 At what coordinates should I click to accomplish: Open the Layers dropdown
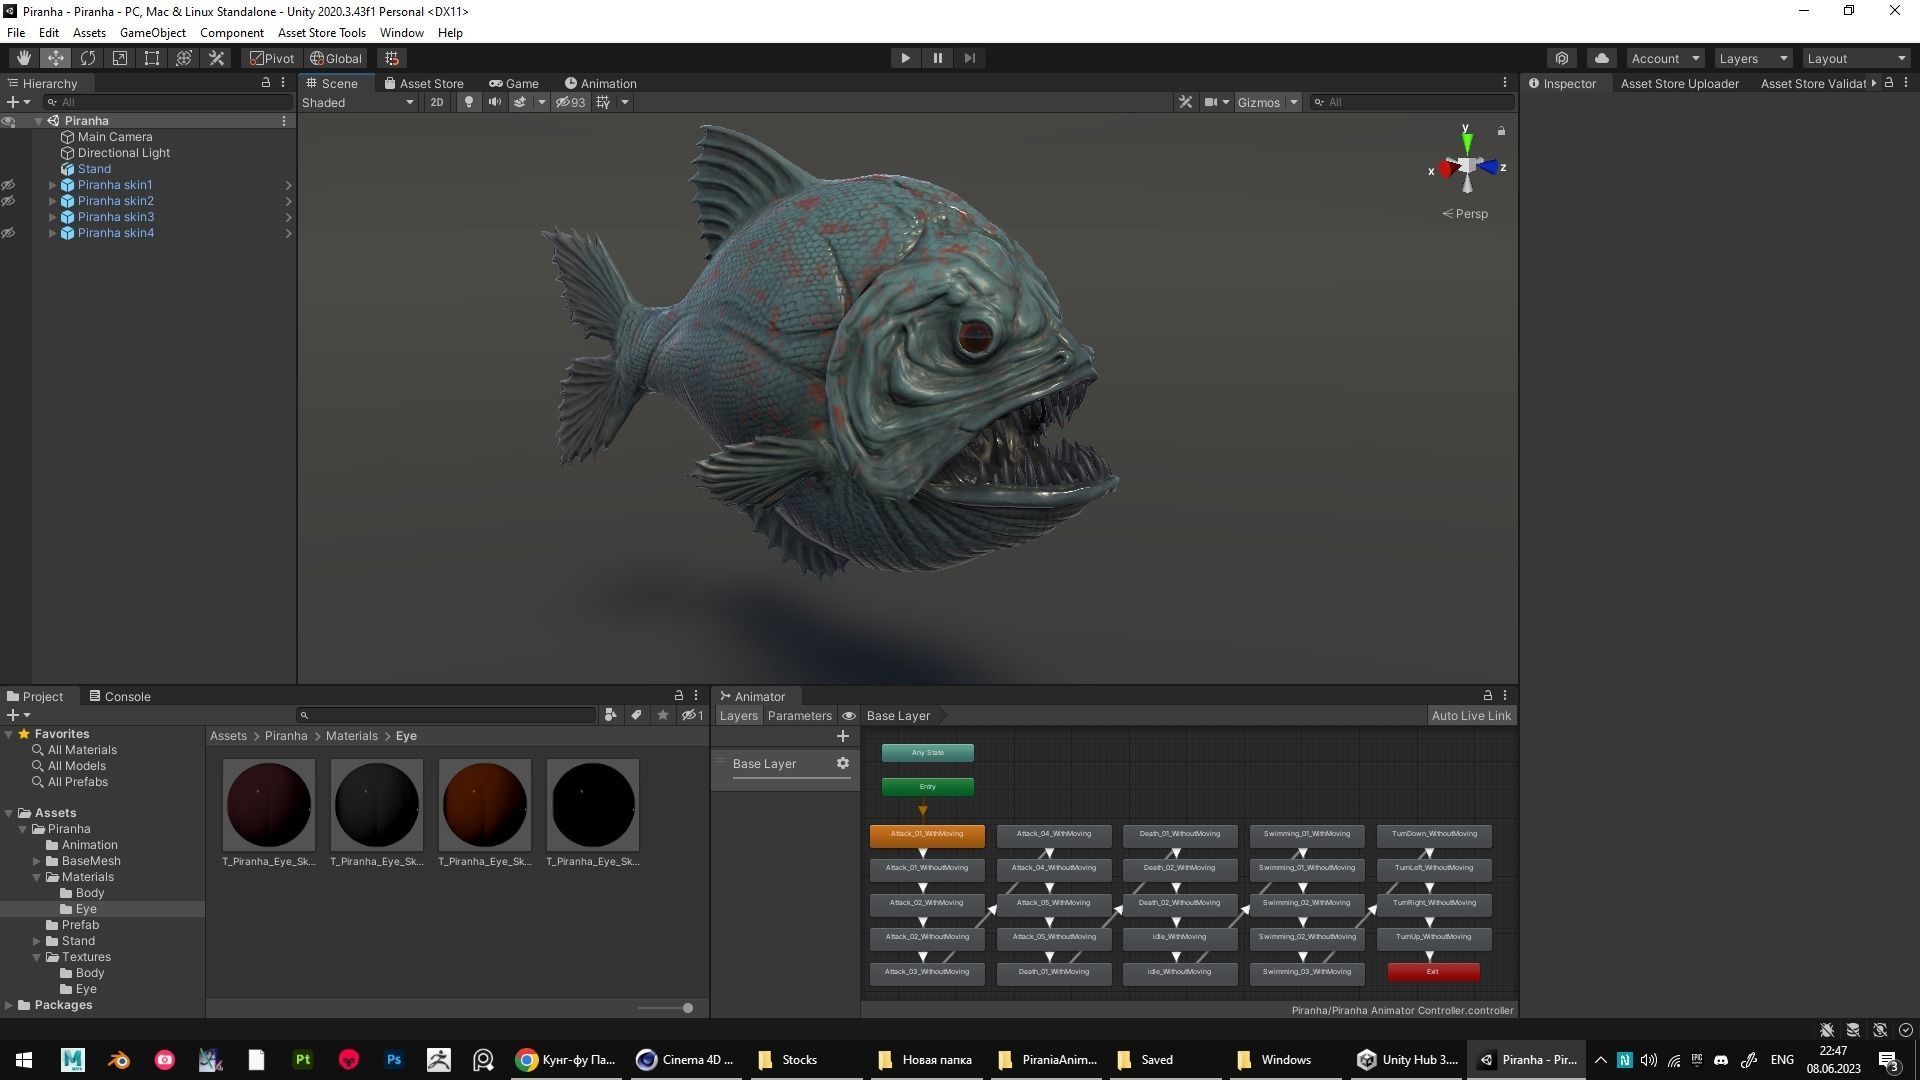1753,58
